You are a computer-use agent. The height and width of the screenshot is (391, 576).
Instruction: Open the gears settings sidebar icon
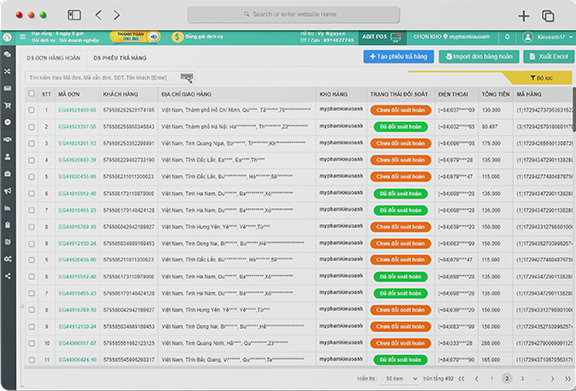tap(7, 259)
